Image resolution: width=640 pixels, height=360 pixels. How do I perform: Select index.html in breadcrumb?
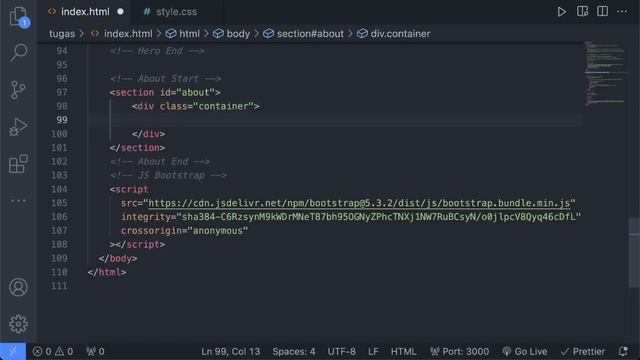[128, 34]
